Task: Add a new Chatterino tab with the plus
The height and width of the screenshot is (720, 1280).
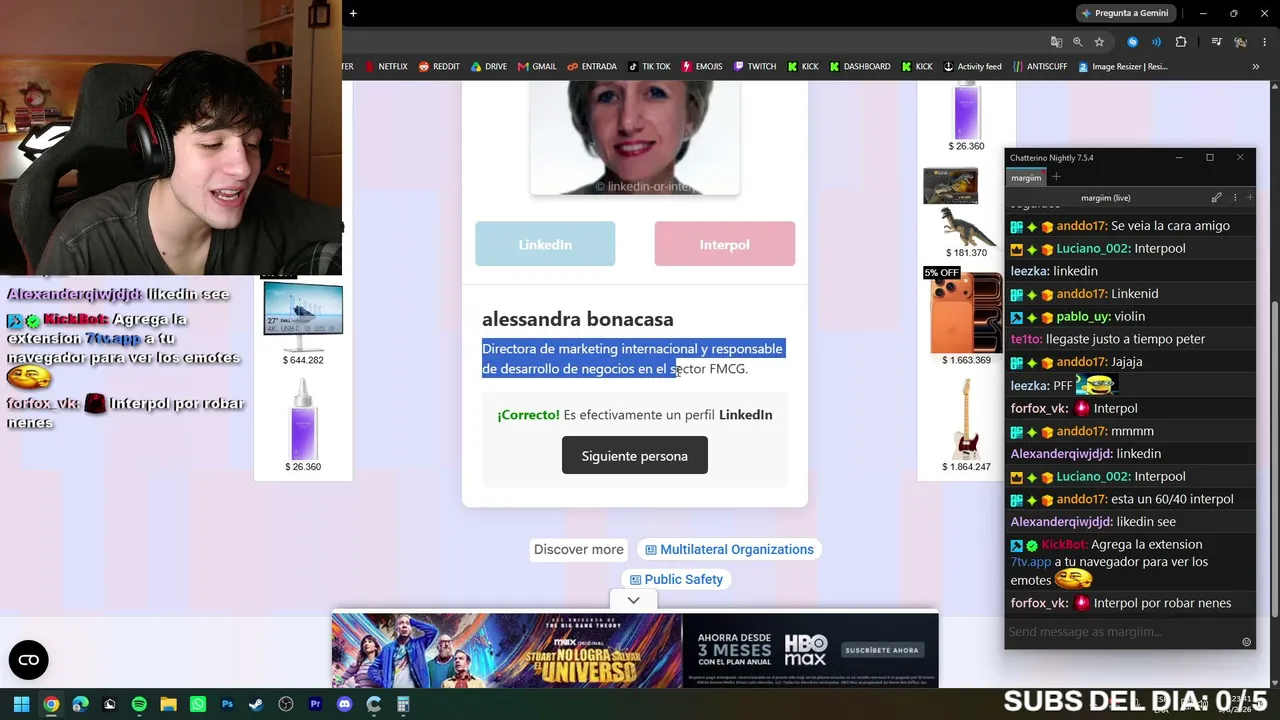Action: 1056,177
